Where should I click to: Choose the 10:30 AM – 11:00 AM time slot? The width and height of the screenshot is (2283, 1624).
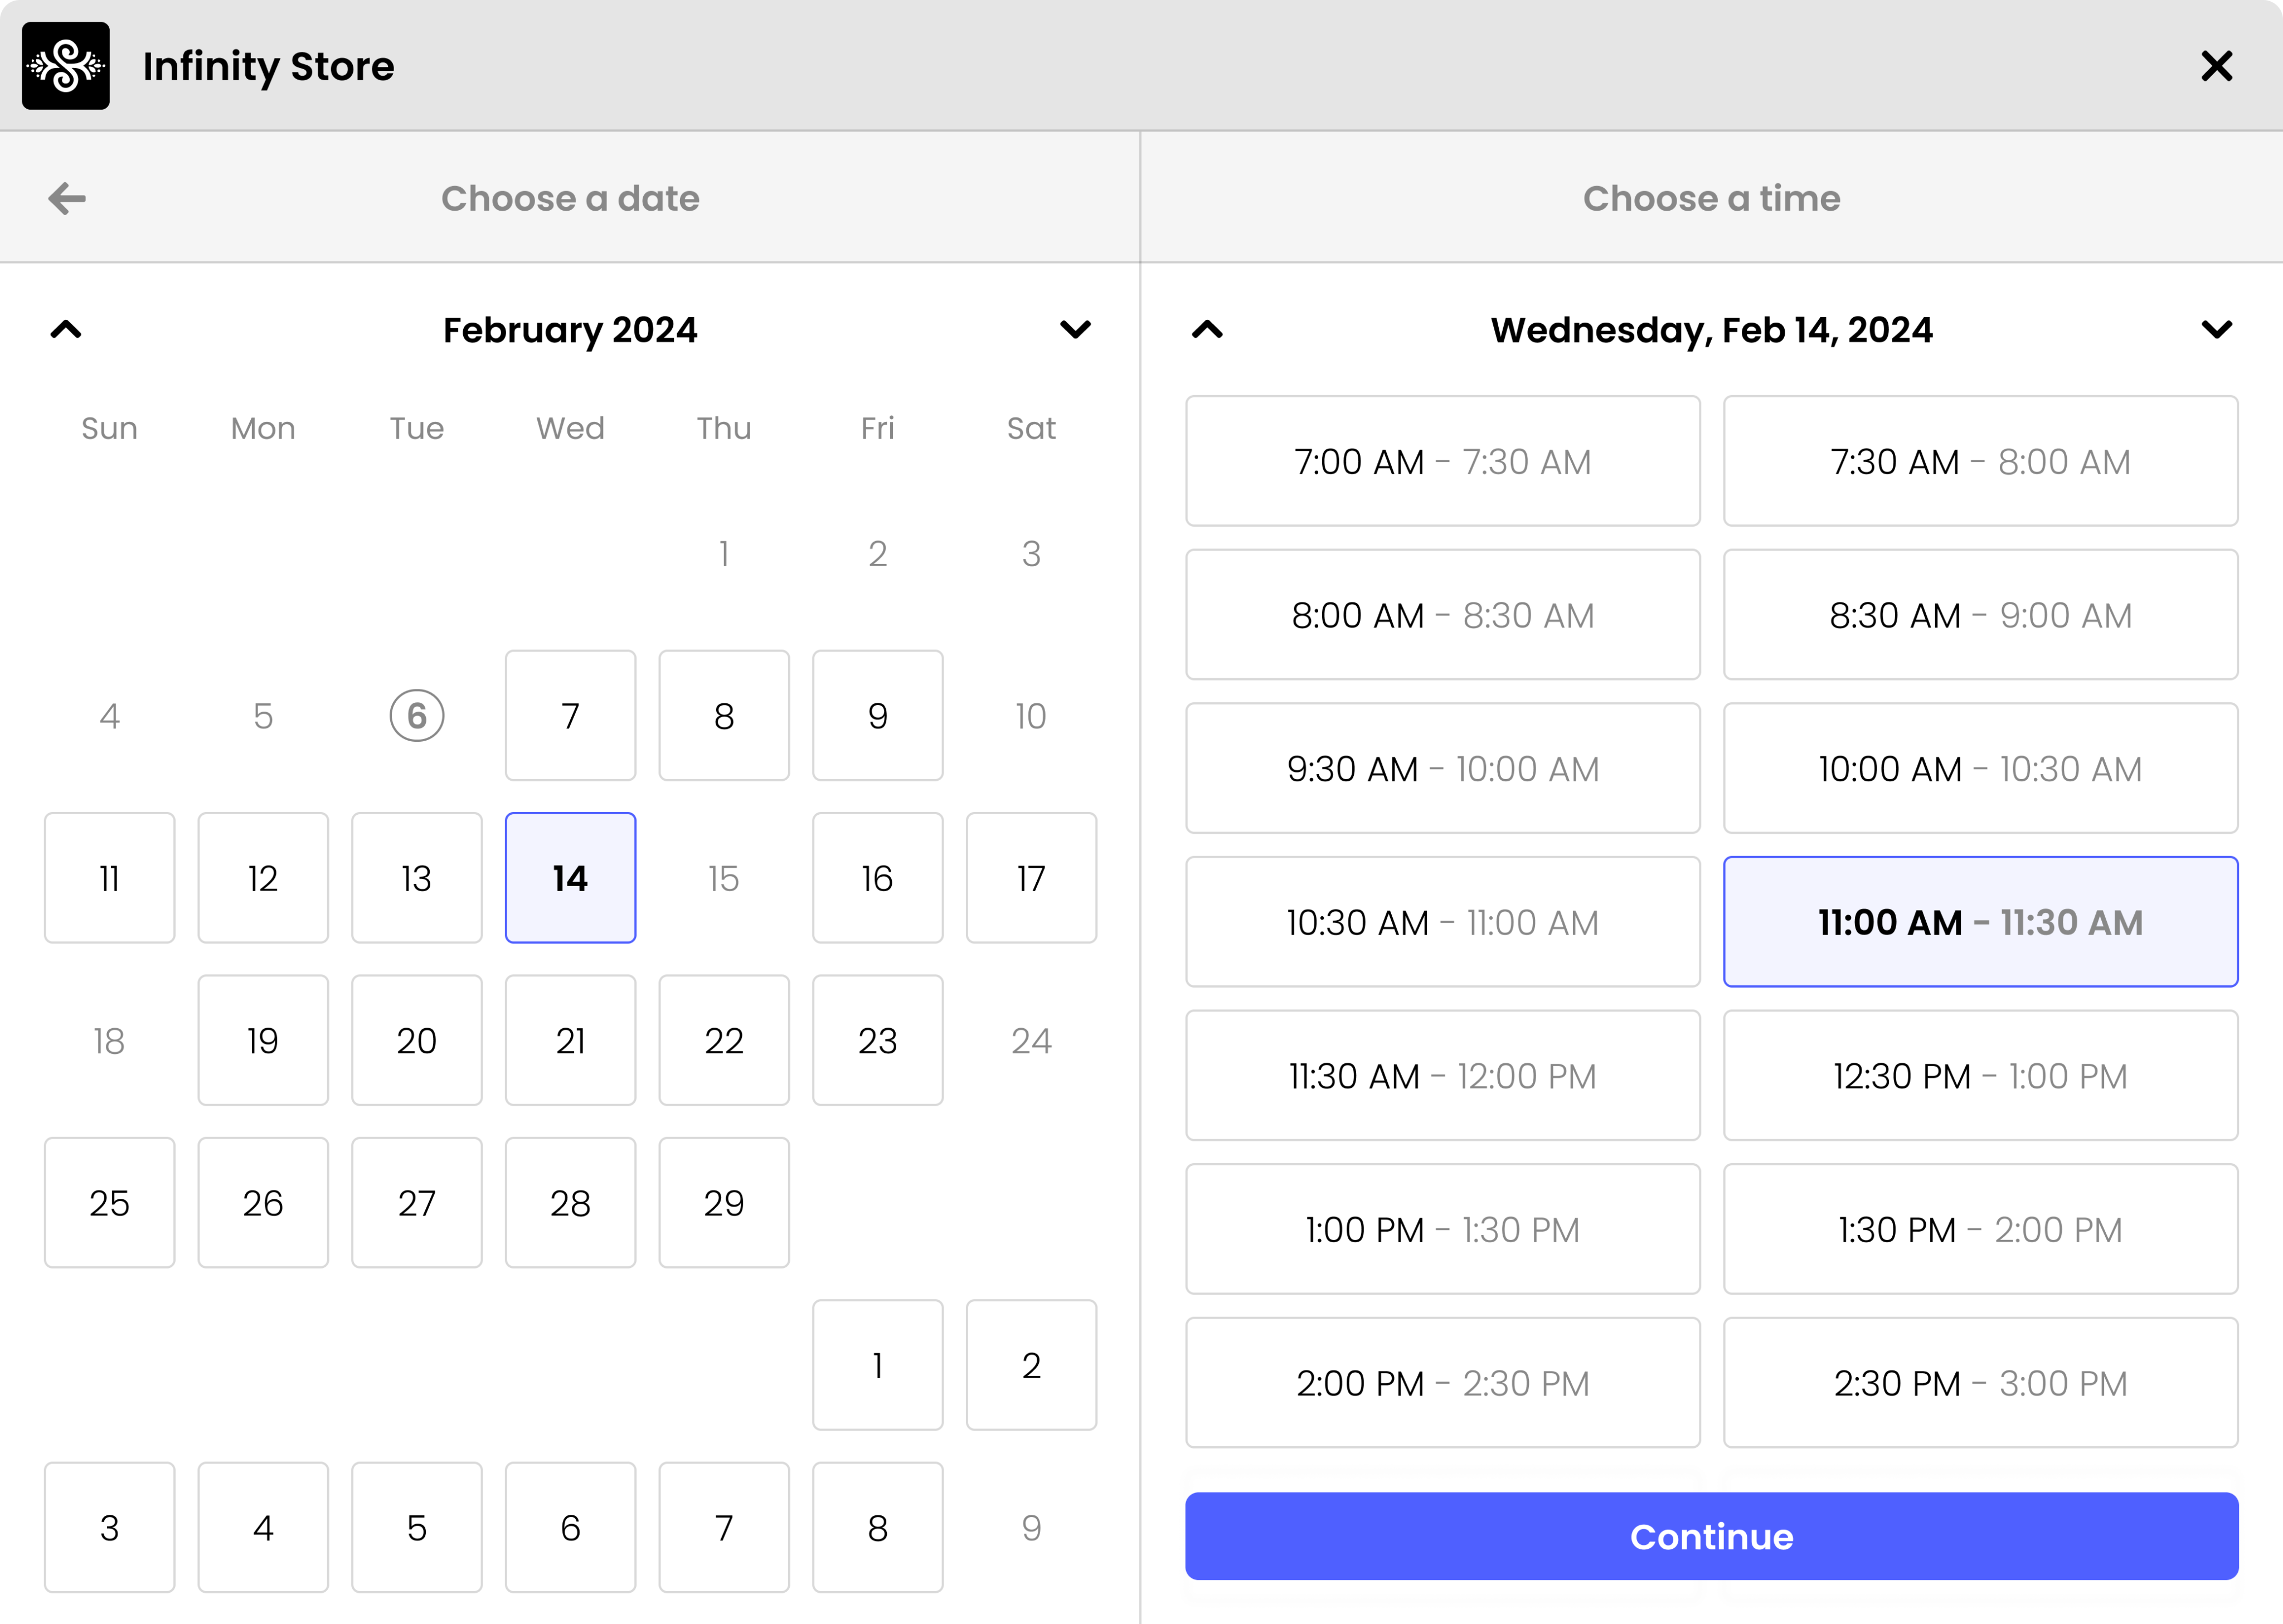[x=1442, y=922]
